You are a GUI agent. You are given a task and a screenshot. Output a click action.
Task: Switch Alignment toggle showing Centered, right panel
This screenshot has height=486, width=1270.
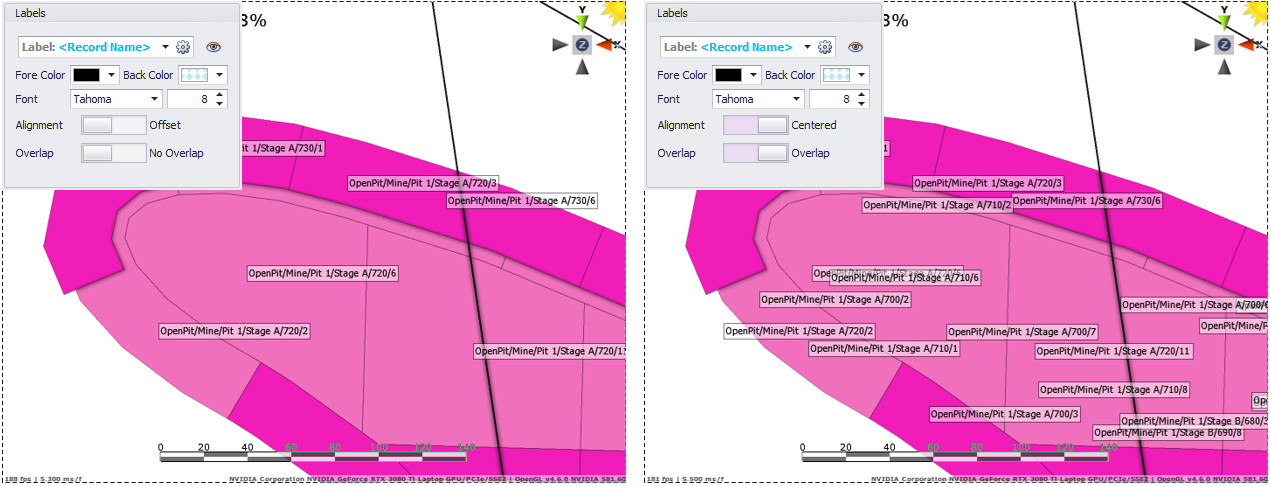755,125
